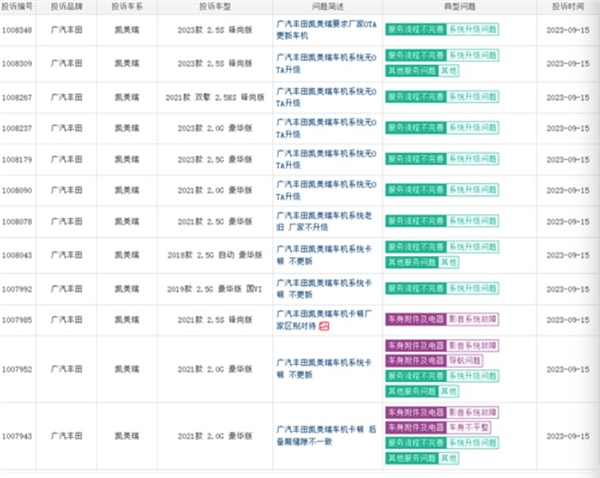Click 导航问题 tag in row 1007952
The width and height of the screenshot is (600, 478).
(x=465, y=361)
